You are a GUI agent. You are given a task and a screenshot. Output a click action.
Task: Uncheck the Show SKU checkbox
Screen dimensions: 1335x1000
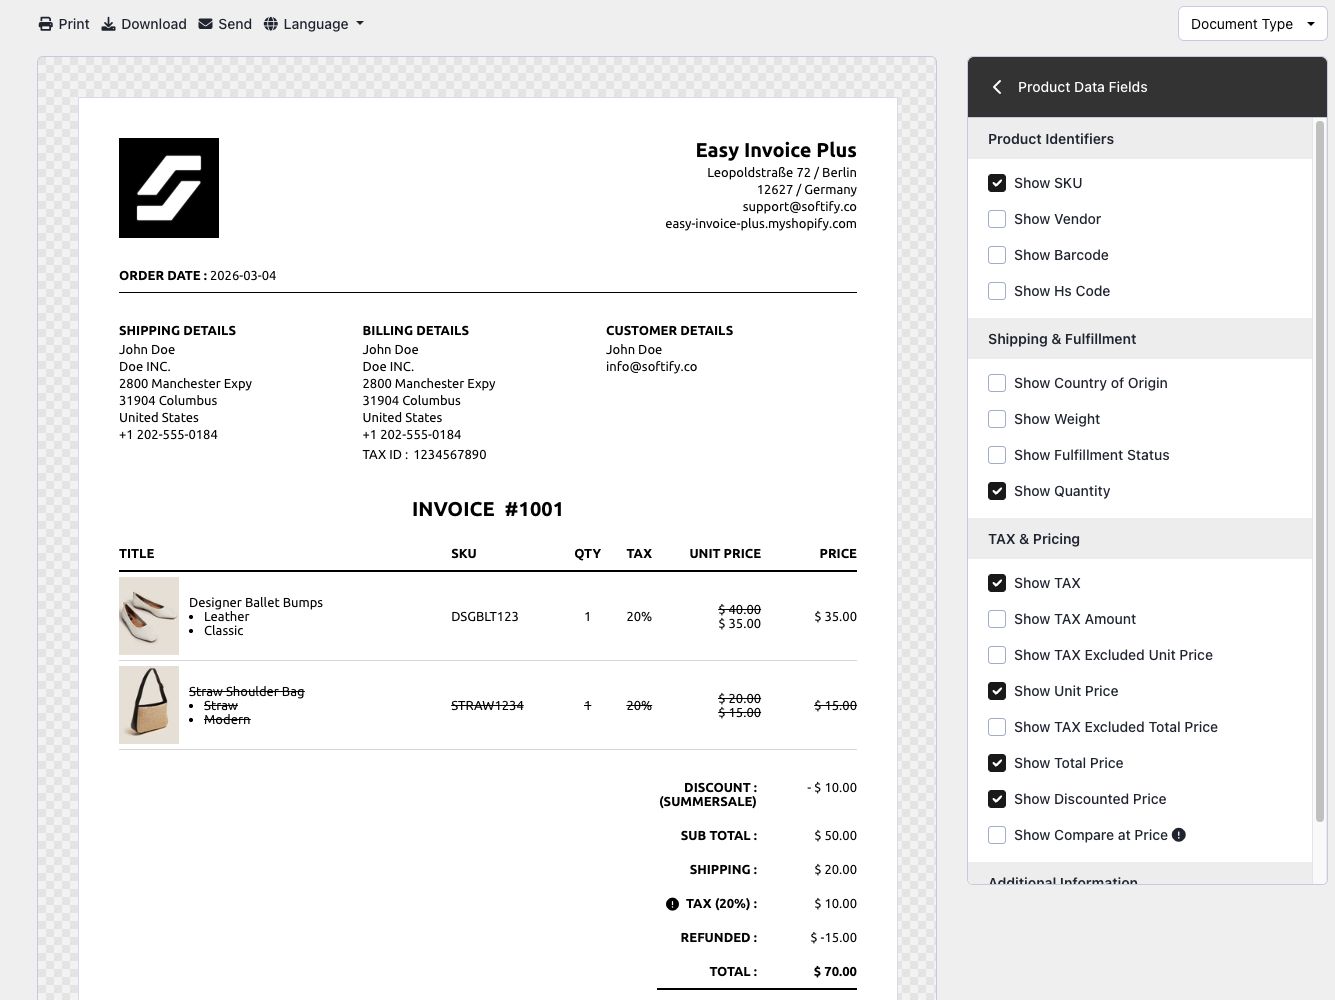click(x=997, y=183)
